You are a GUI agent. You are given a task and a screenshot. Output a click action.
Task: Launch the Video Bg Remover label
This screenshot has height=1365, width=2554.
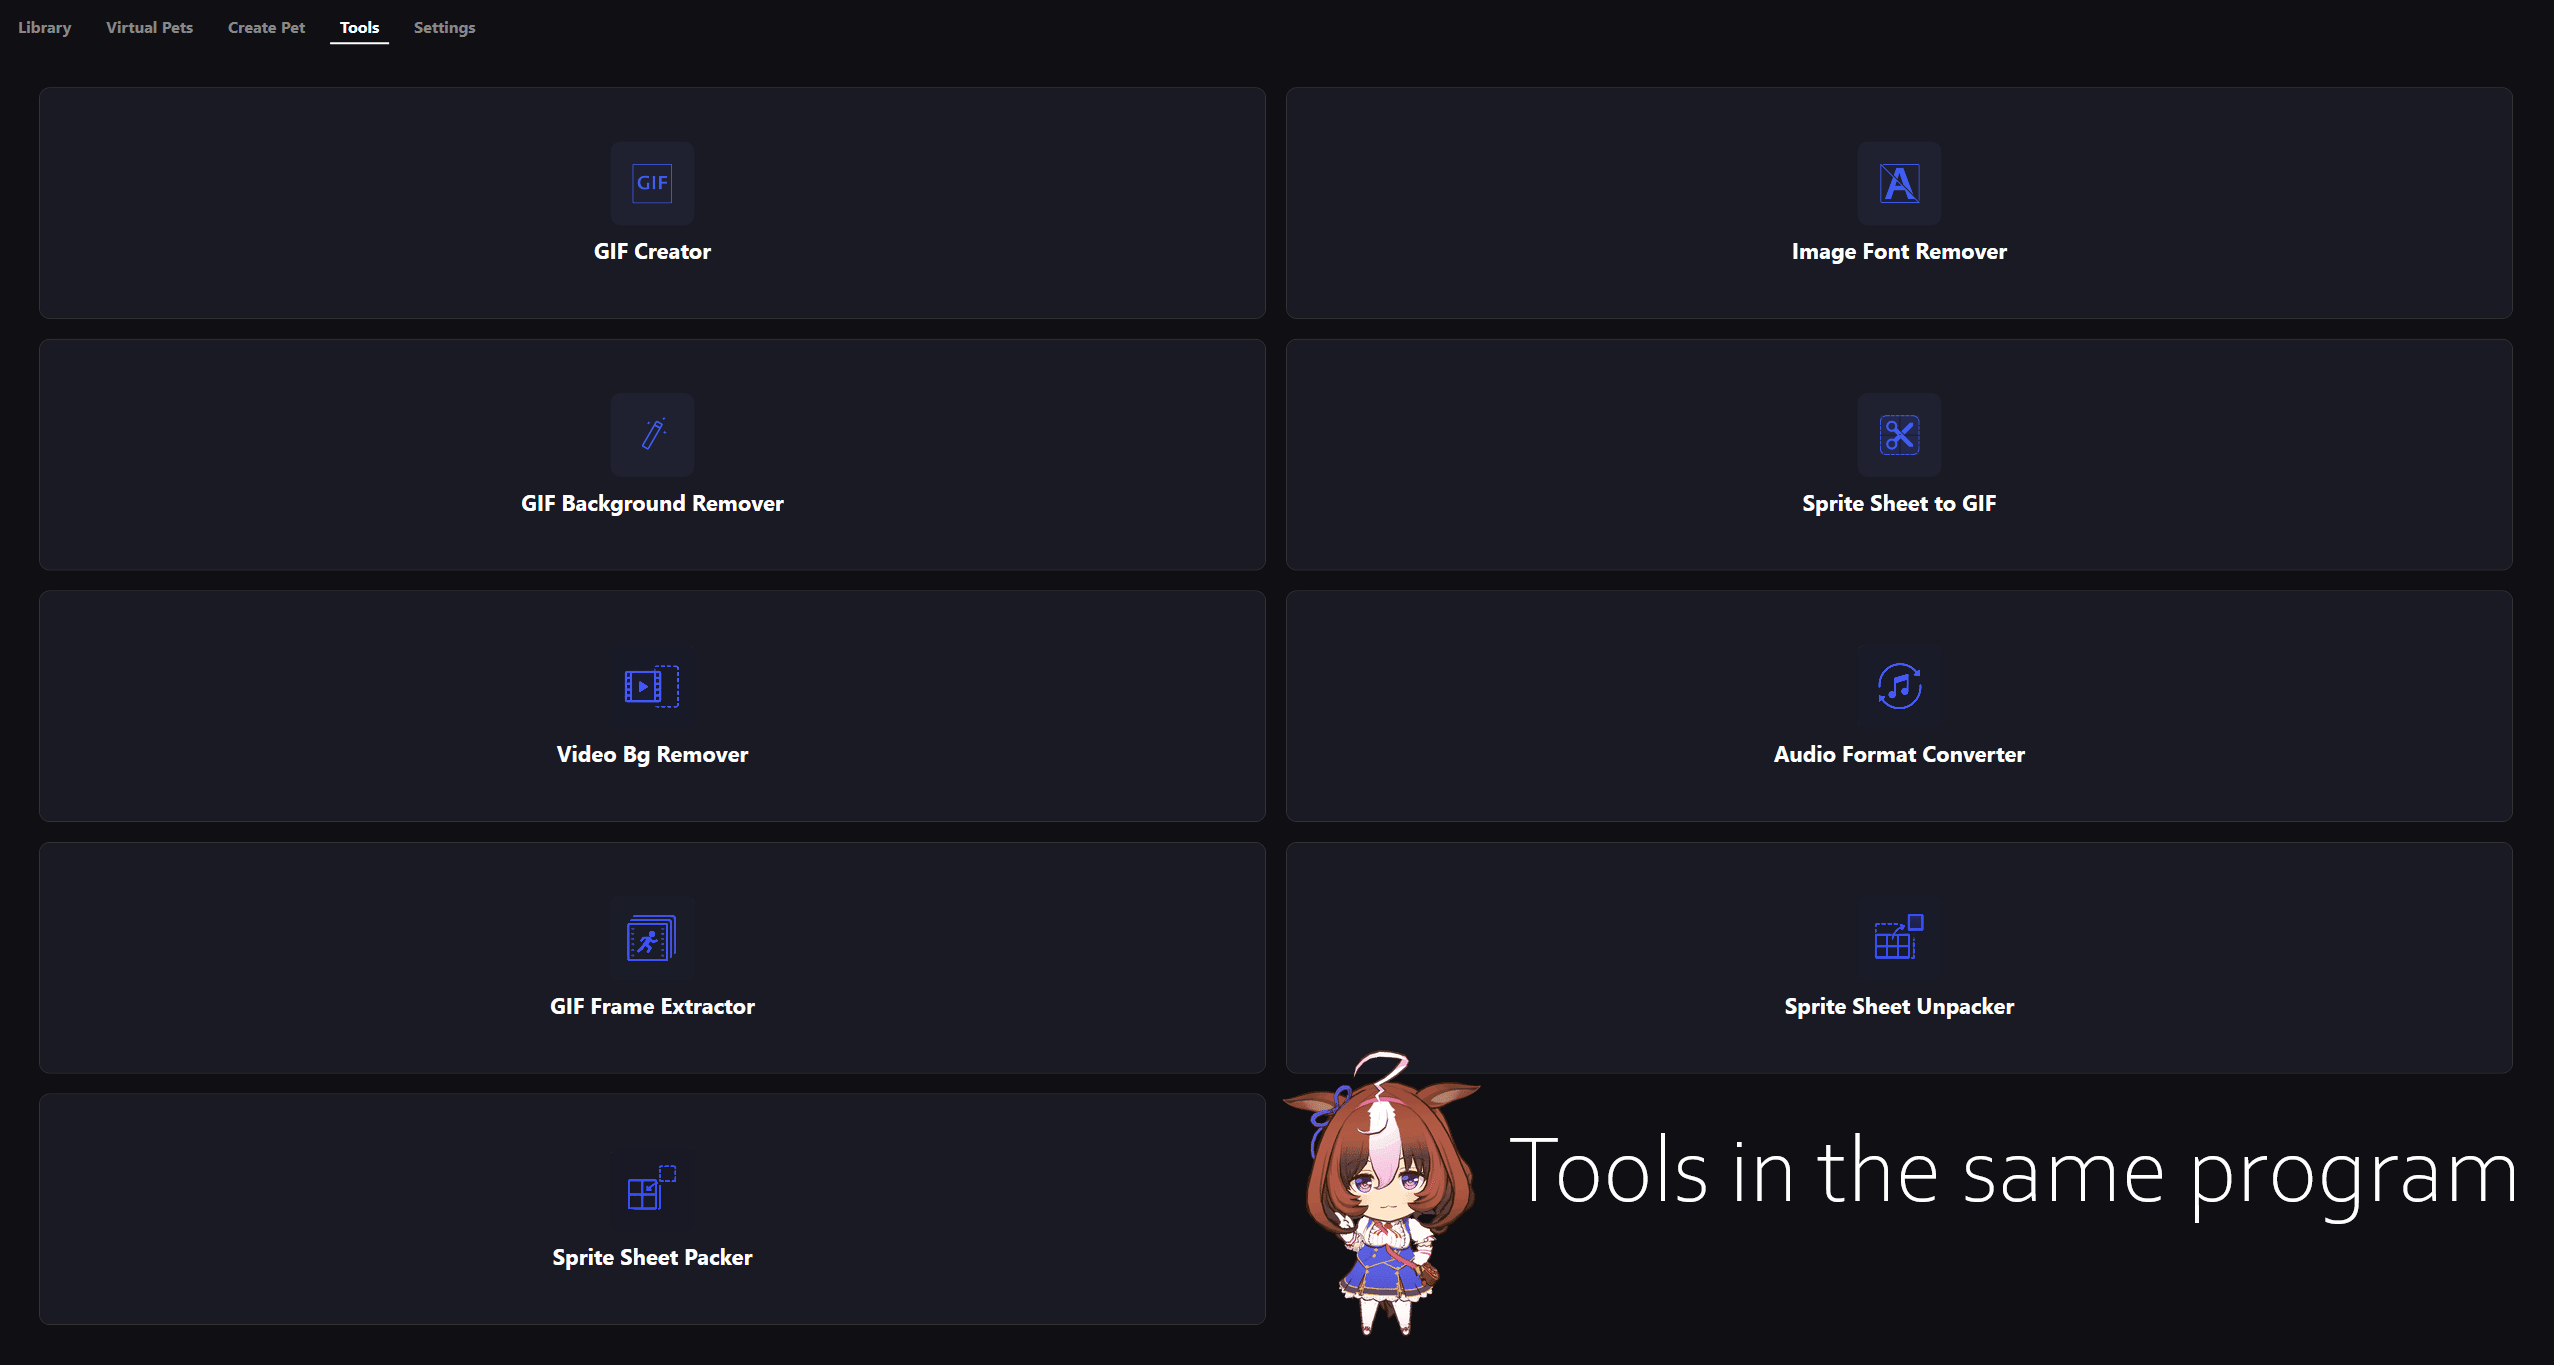coord(652,755)
